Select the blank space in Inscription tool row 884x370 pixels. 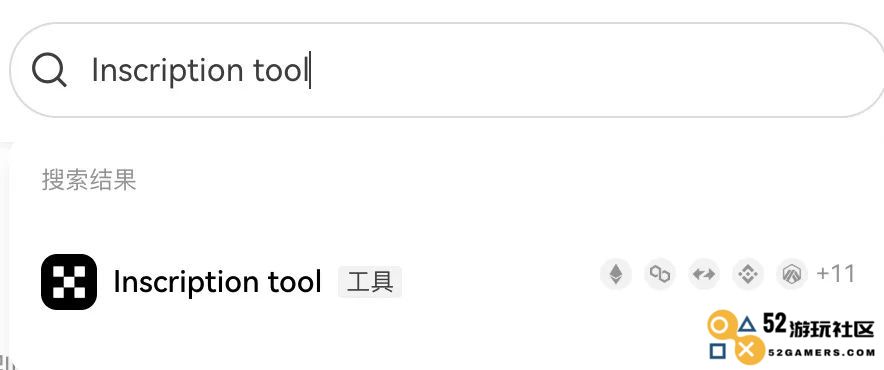click(x=501, y=281)
